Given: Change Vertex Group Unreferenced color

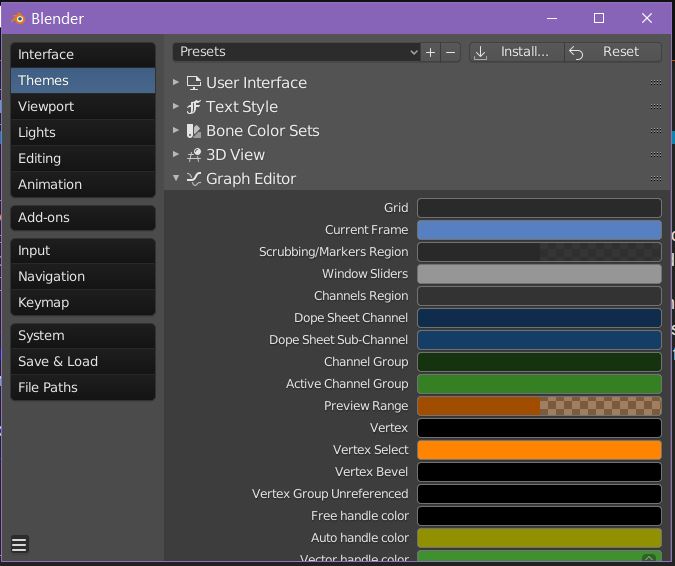Looking at the screenshot, I should point(539,494).
